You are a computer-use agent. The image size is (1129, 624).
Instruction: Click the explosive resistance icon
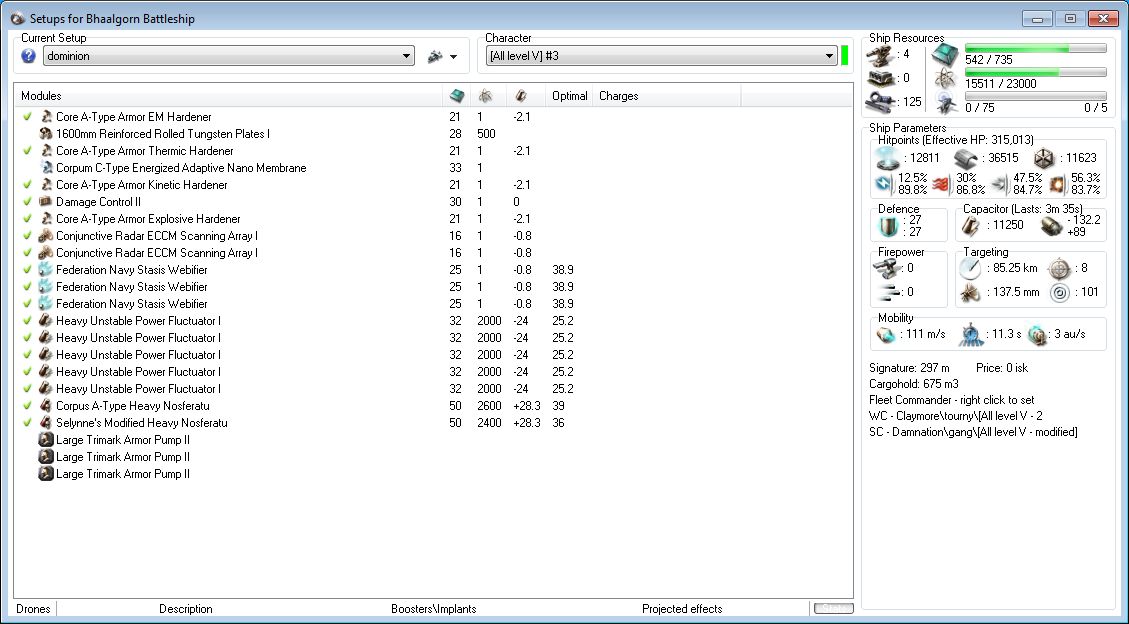click(x=1057, y=184)
